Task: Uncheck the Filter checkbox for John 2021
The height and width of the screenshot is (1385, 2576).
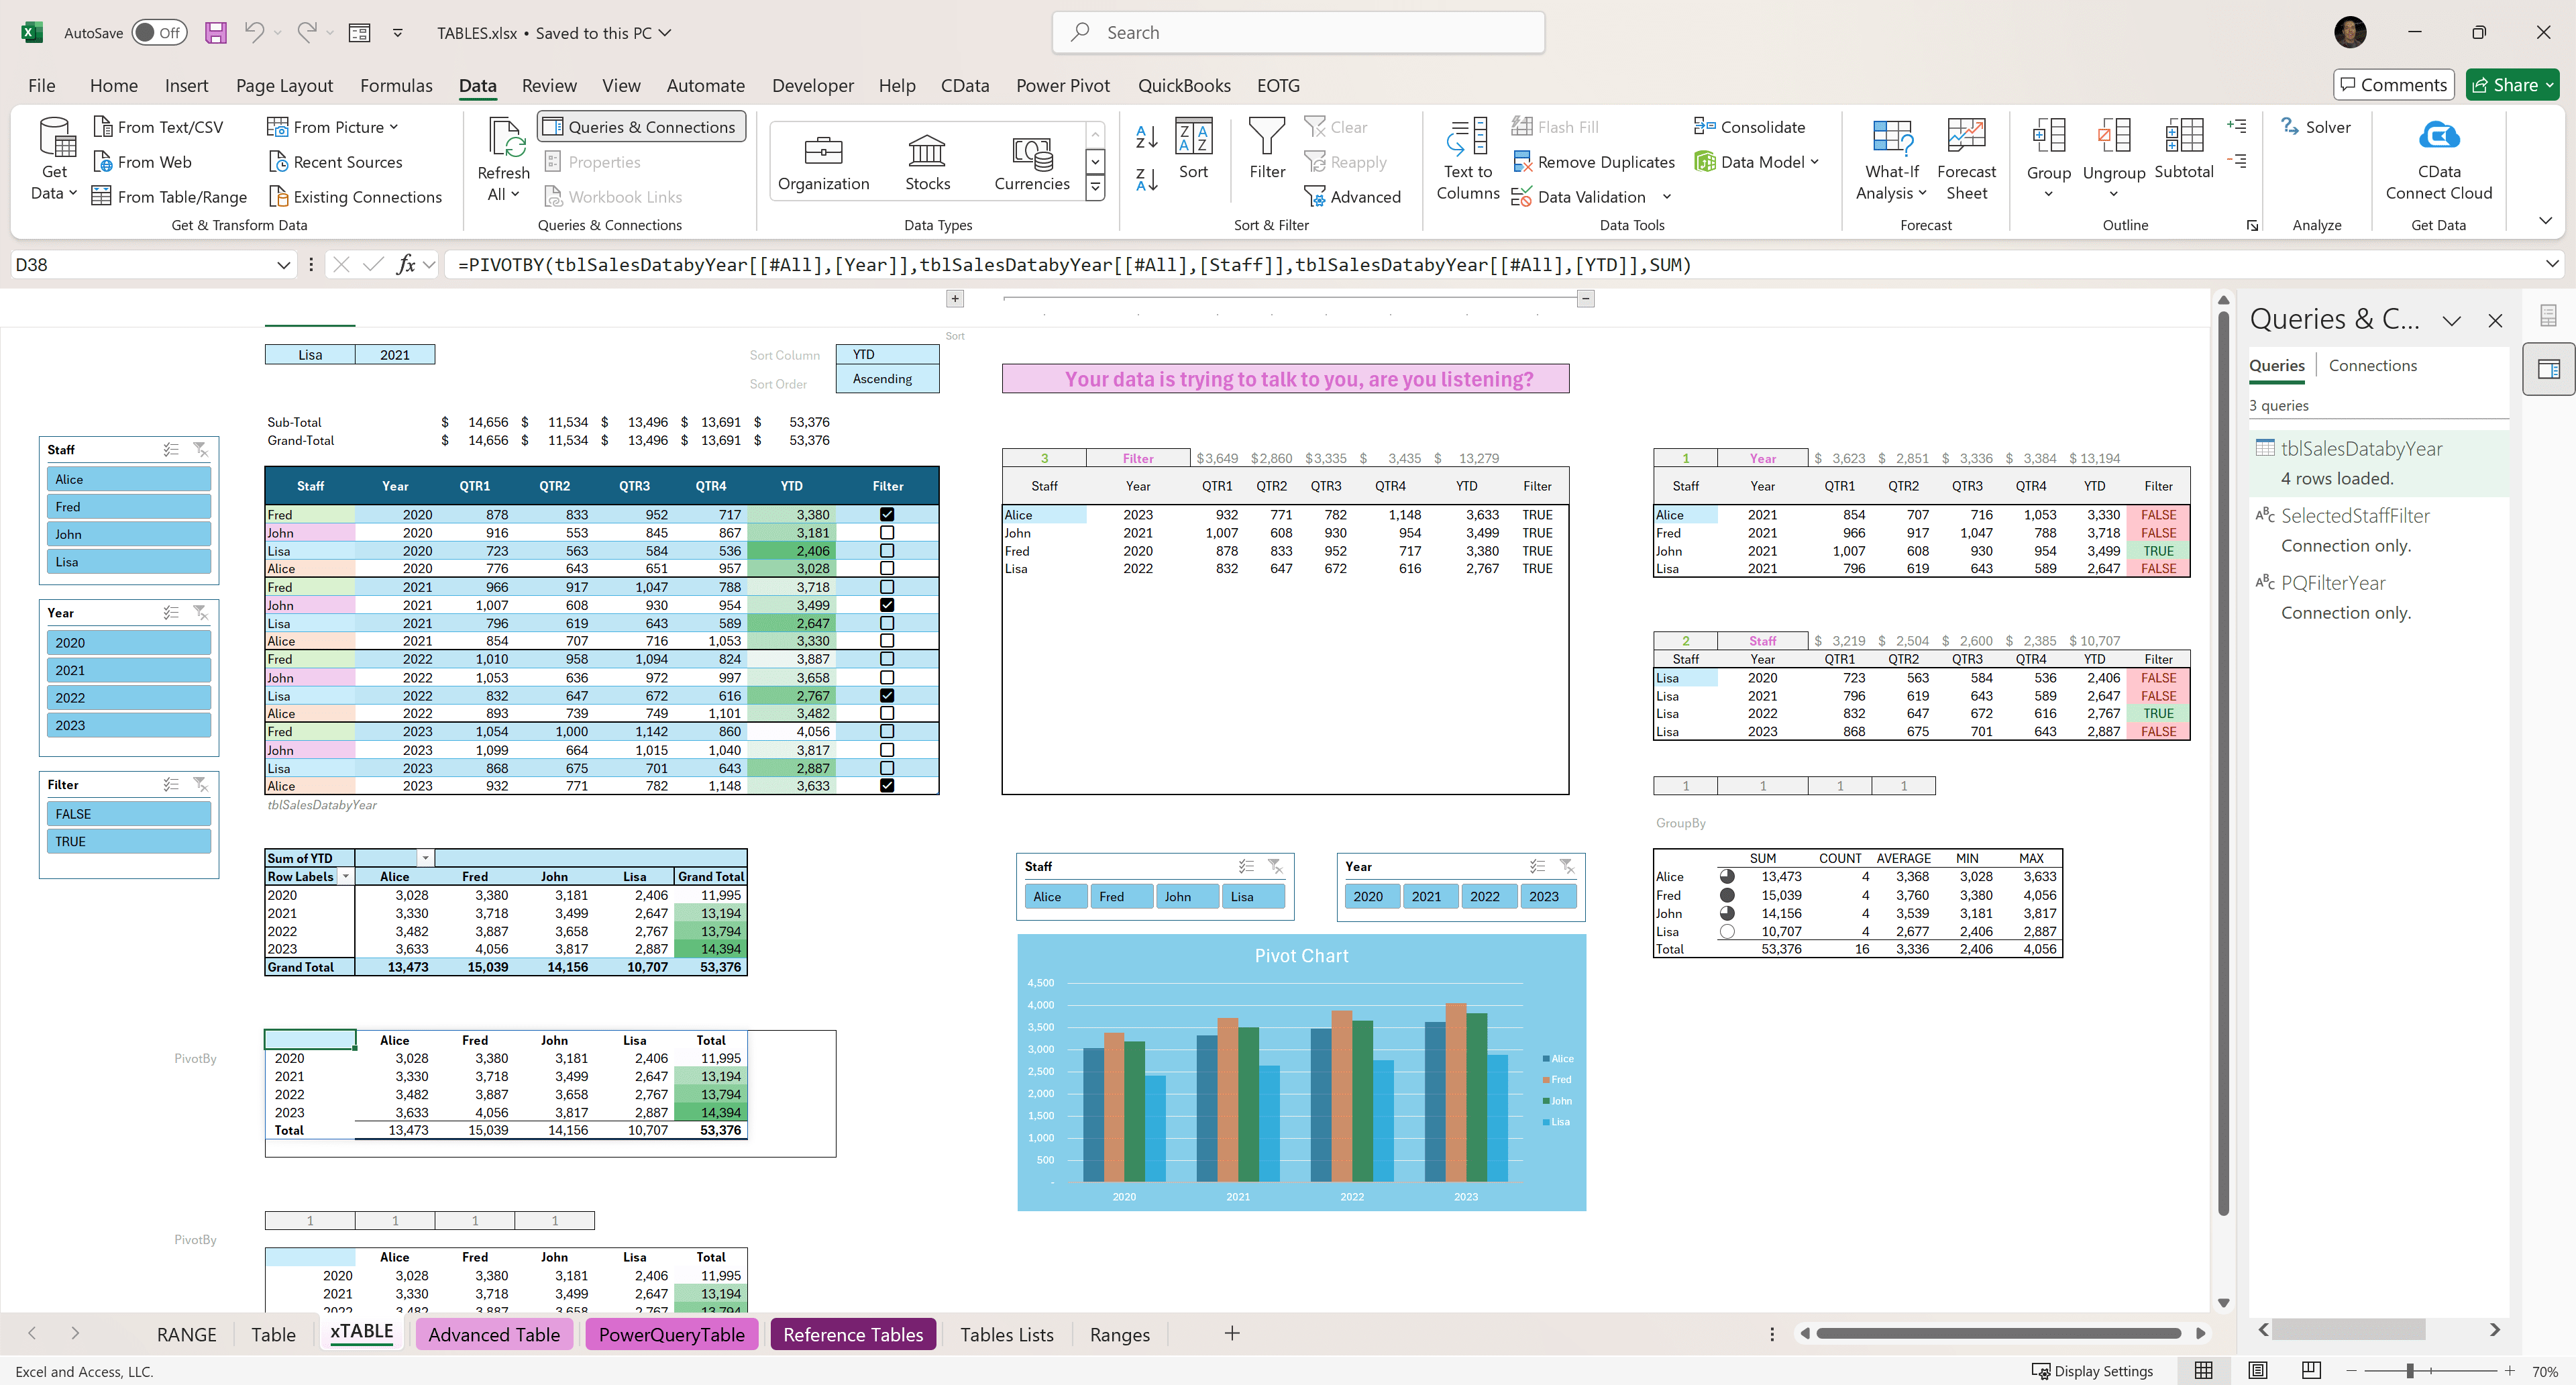Action: click(887, 605)
